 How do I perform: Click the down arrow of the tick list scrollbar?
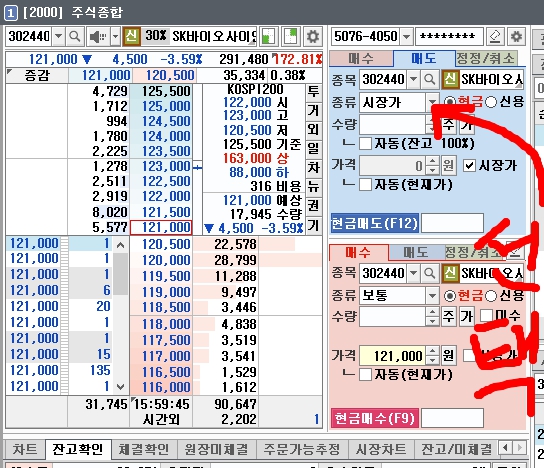coord(120,386)
